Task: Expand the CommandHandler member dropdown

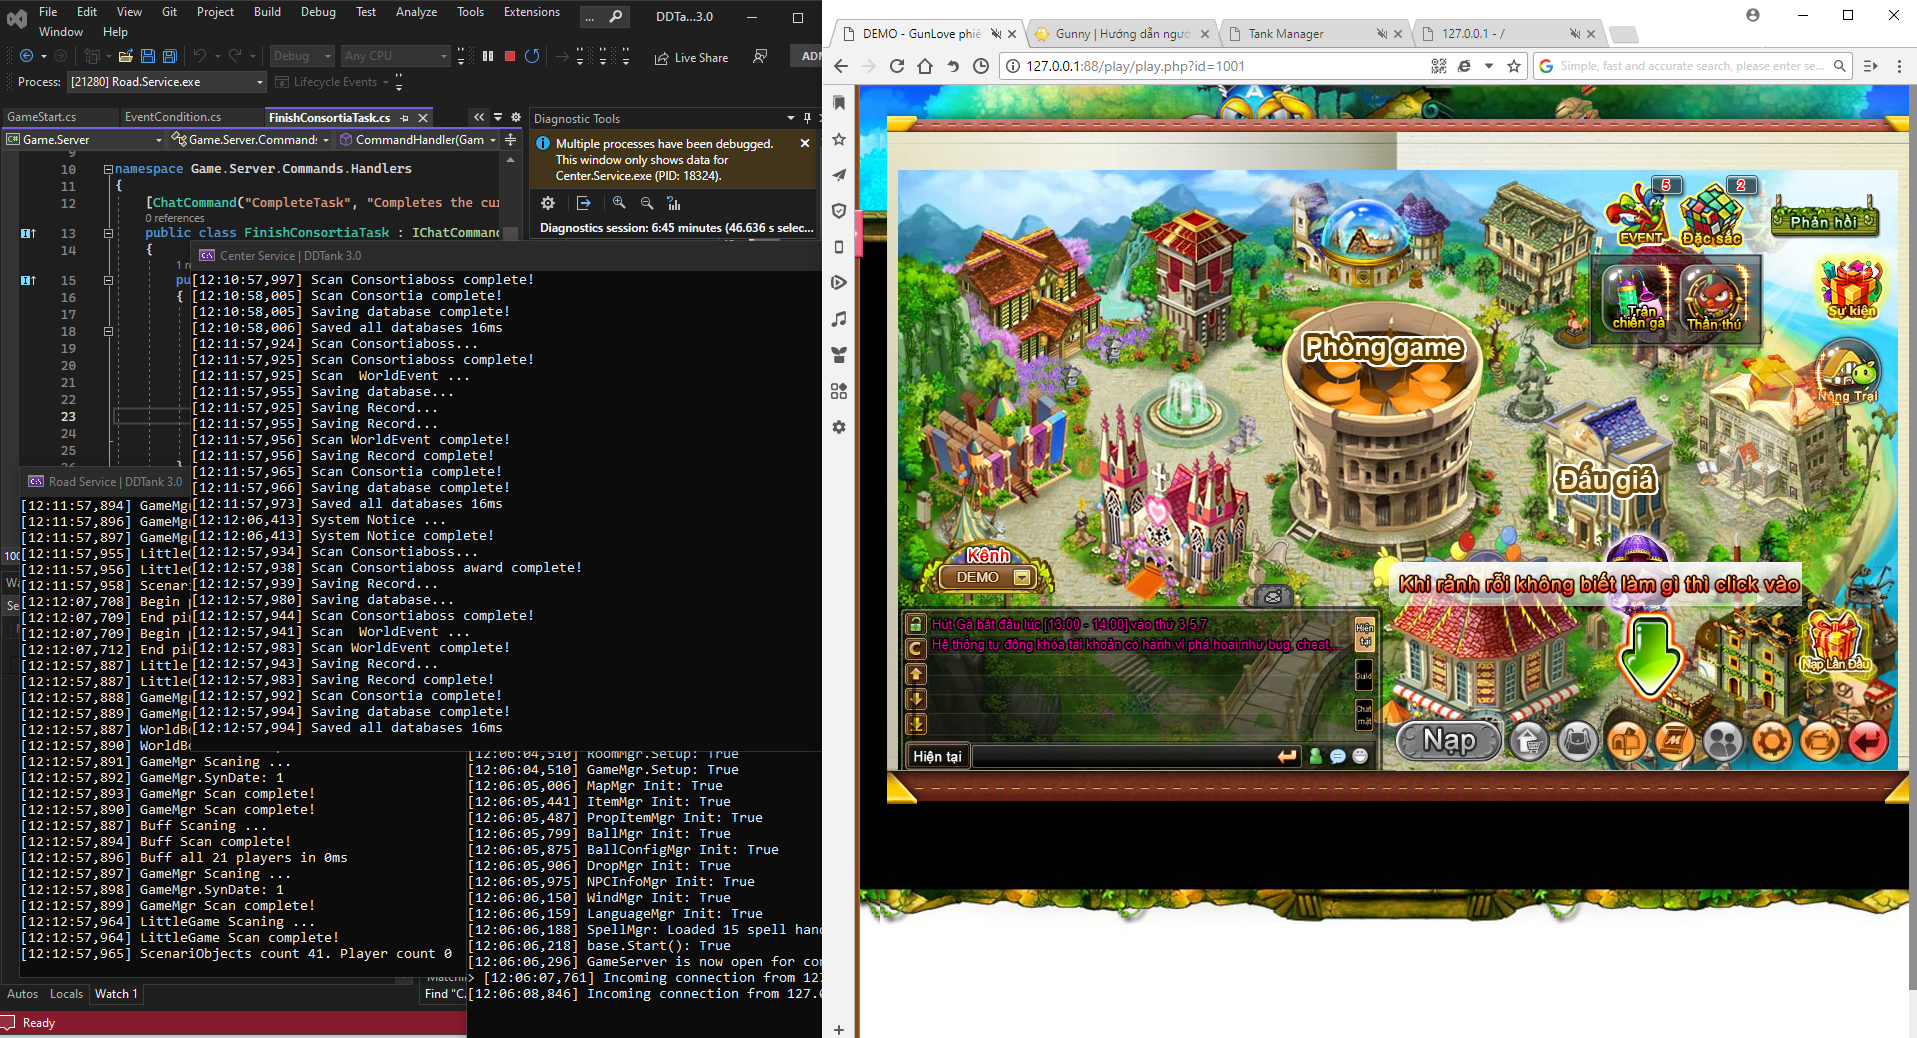Action: pyautogui.click(x=418, y=140)
